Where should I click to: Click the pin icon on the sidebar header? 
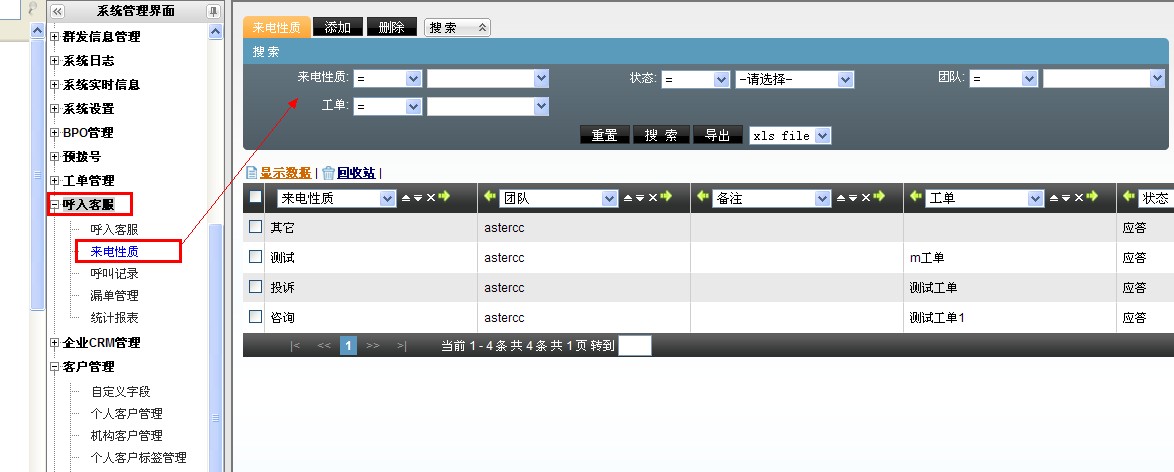click(213, 11)
